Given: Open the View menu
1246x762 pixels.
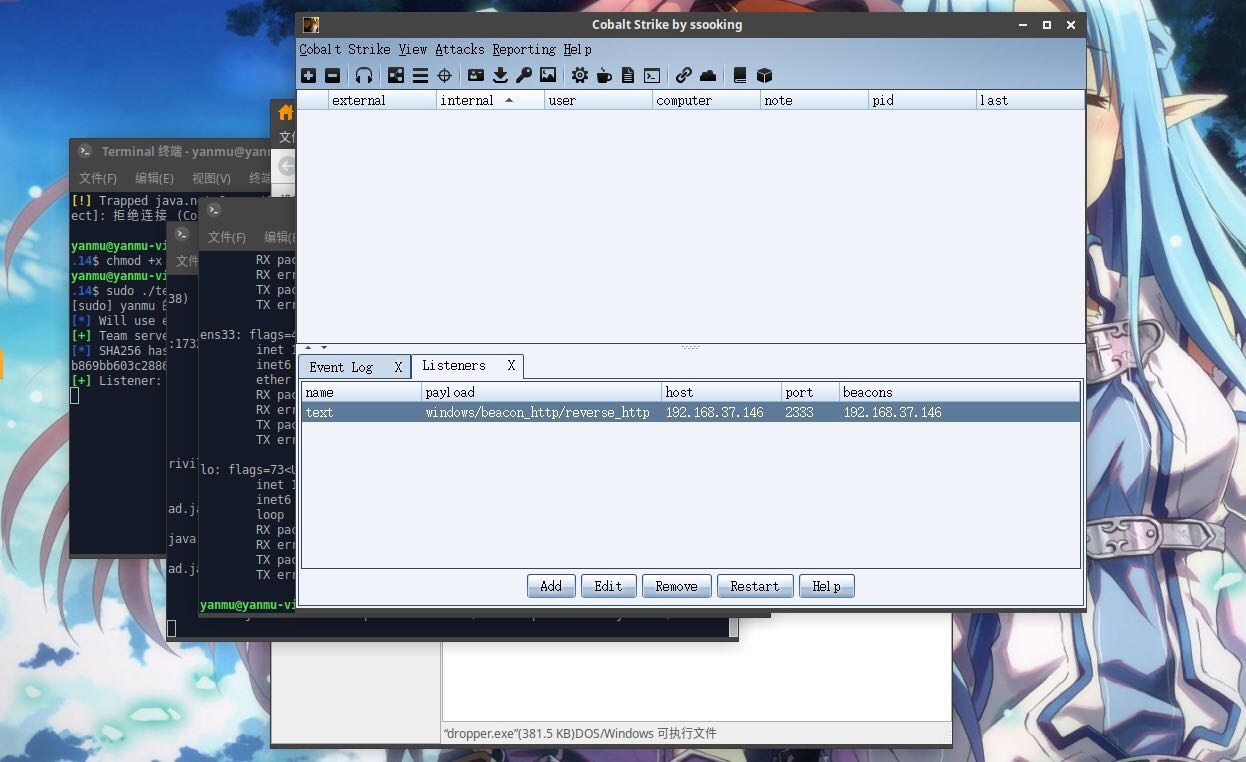Looking at the screenshot, I should (x=413, y=49).
